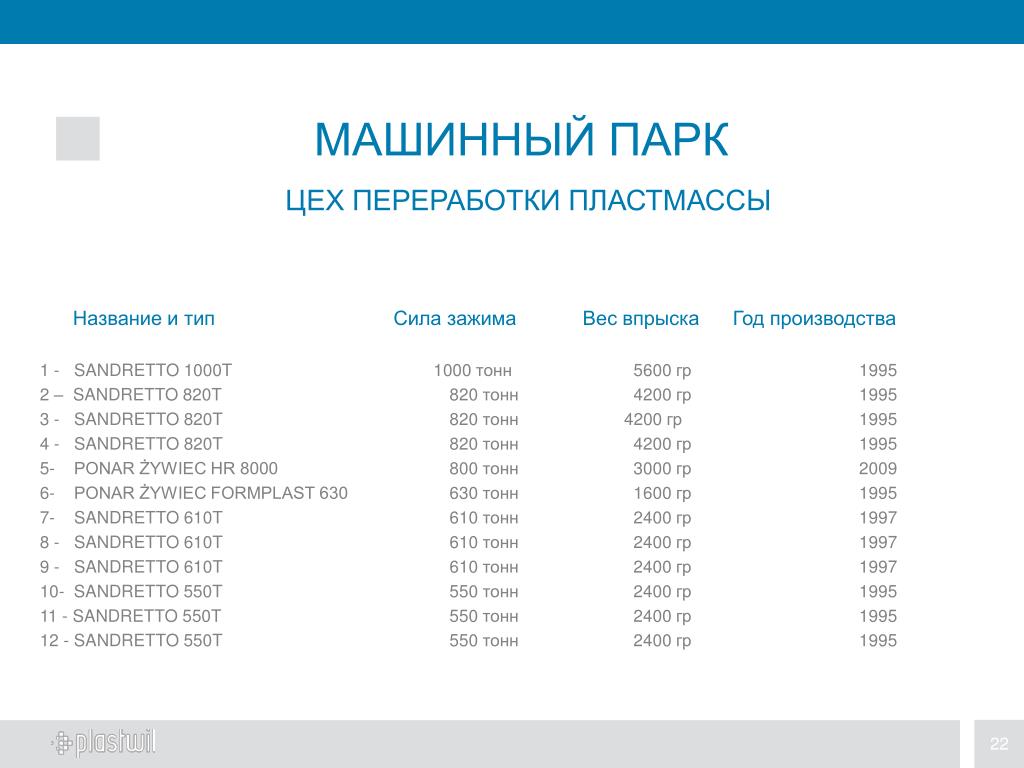Image resolution: width=1024 pixels, height=768 pixels.
Task: Select row PONAR ŻYWIEC HR 8000
Action: point(468,468)
